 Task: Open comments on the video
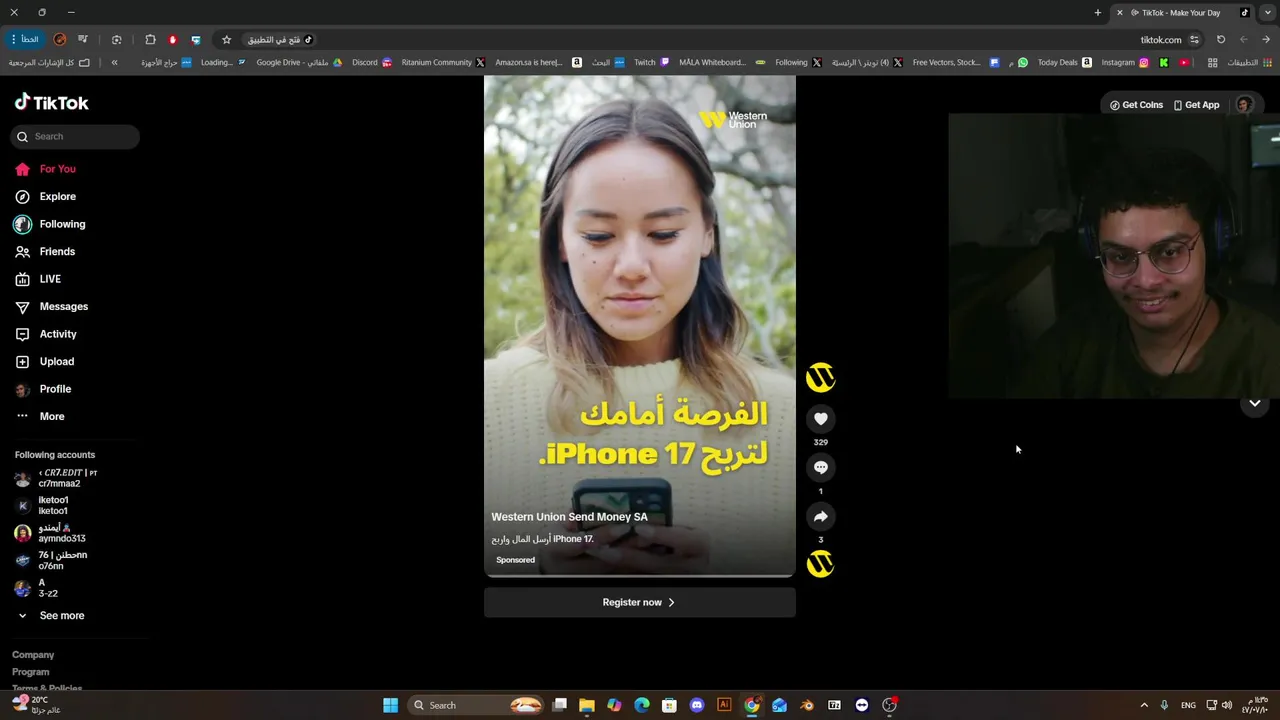(x=821, y=467)
